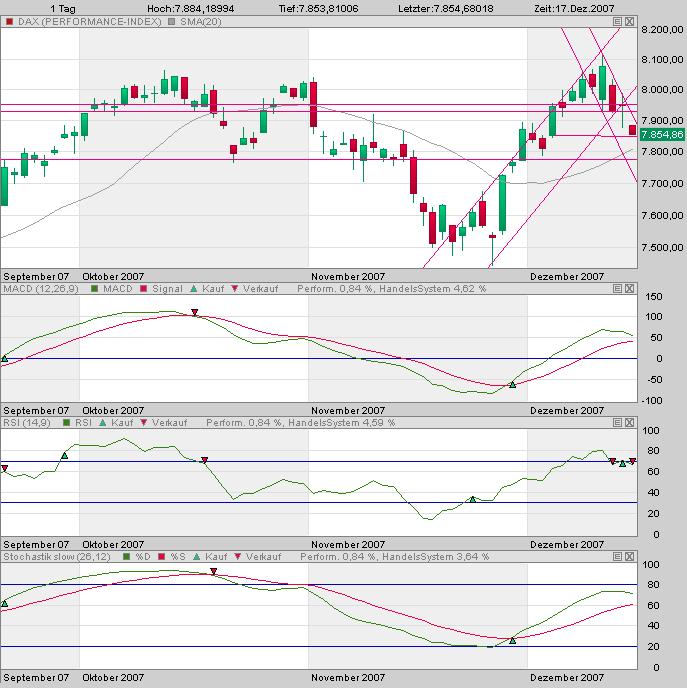The height and width of the screenshot is (688, 687).
Task: Close the Stochastik slow panel
Action: (x=629, y=556)
